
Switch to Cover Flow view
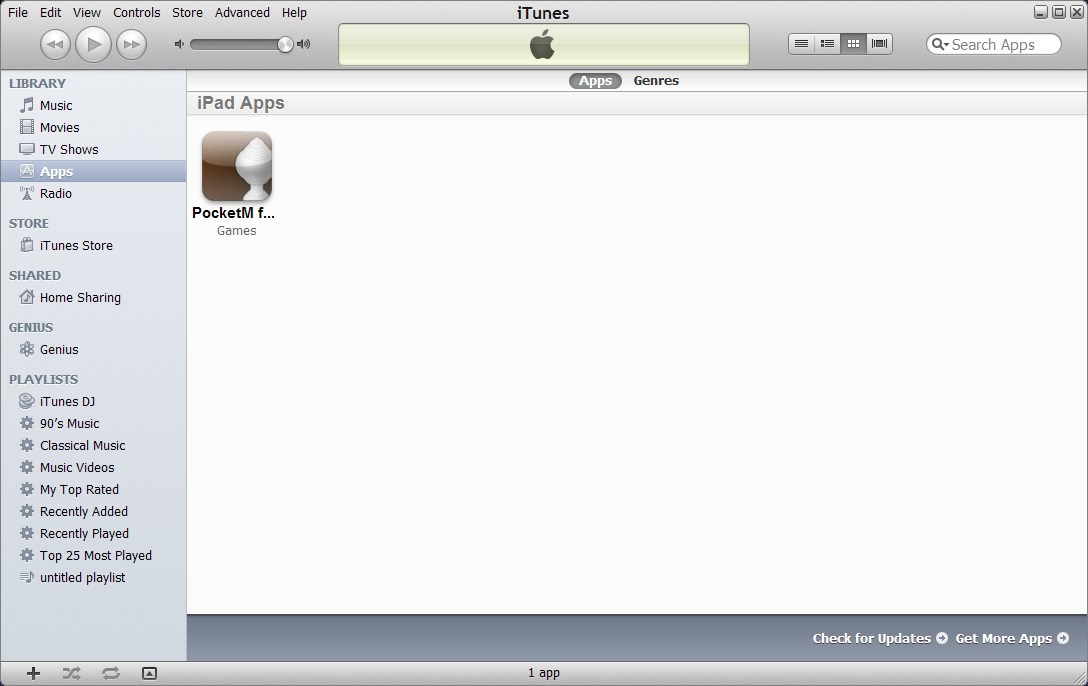[x=879, y=44]
